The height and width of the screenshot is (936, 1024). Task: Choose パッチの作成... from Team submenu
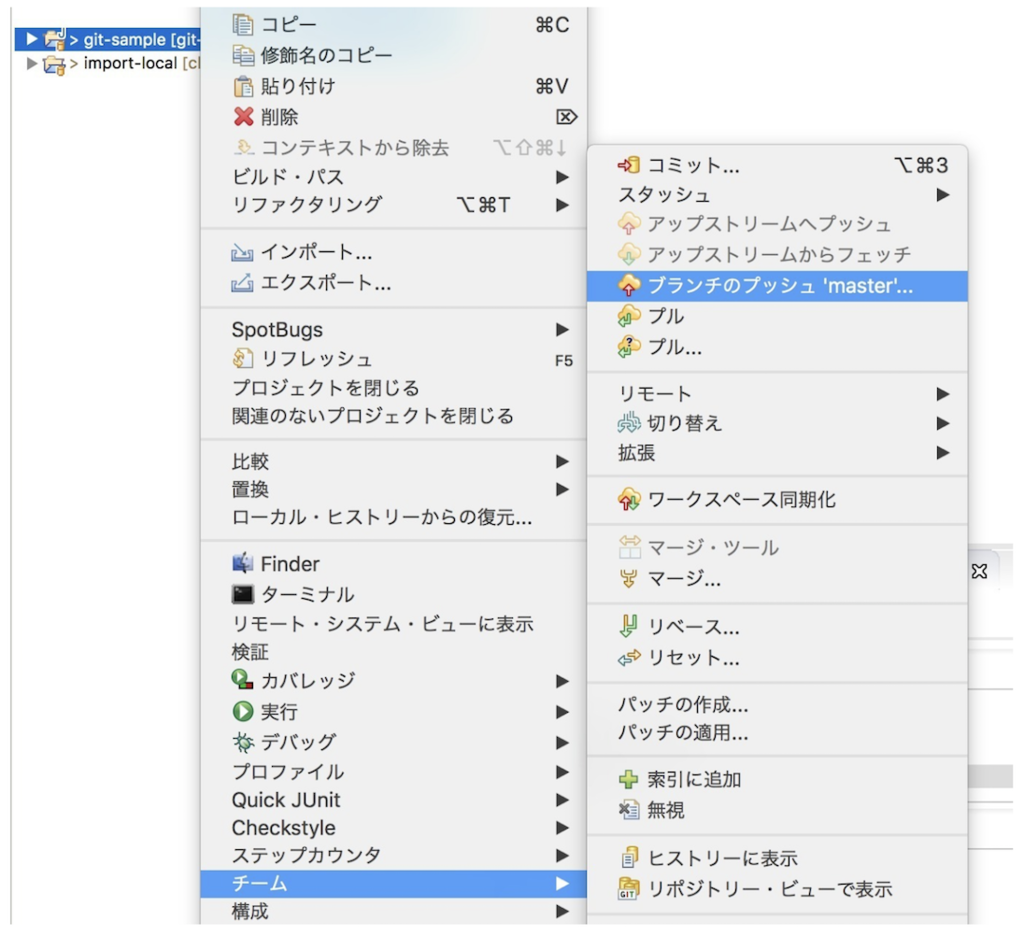777,705
